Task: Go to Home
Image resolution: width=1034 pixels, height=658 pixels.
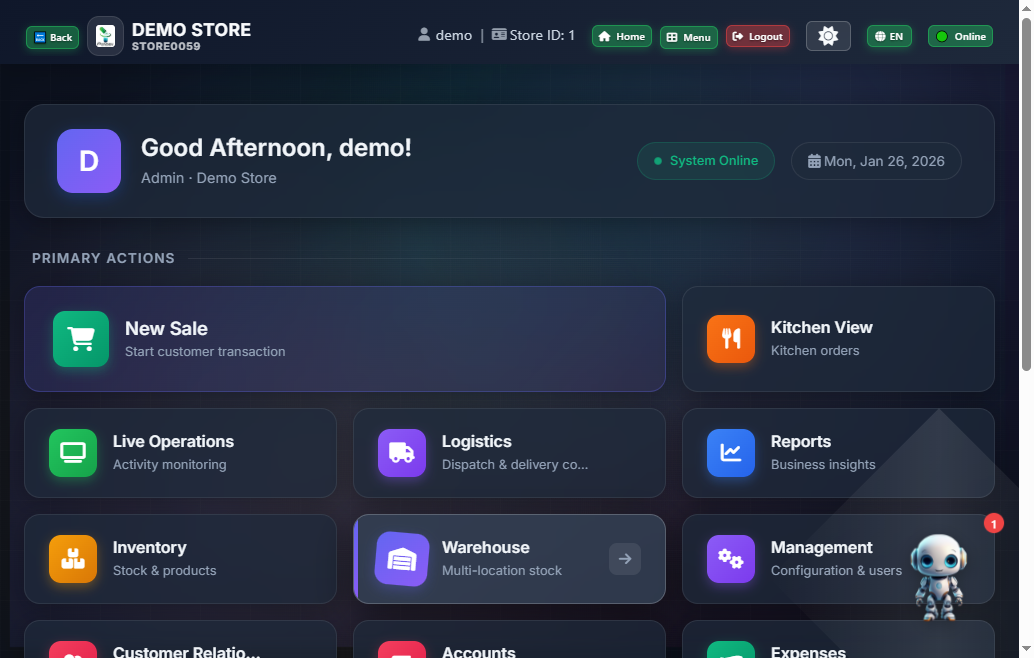Action: [x=622, y=36]
